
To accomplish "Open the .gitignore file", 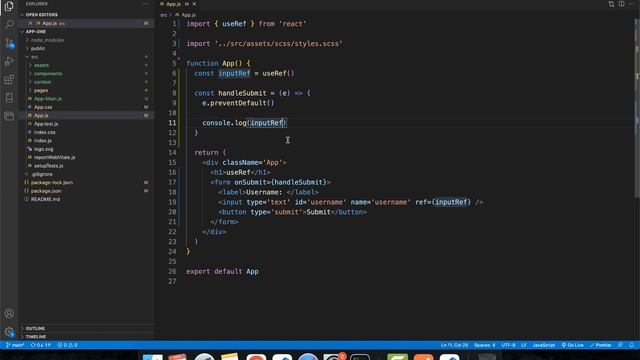I will [x=42, y=174].
